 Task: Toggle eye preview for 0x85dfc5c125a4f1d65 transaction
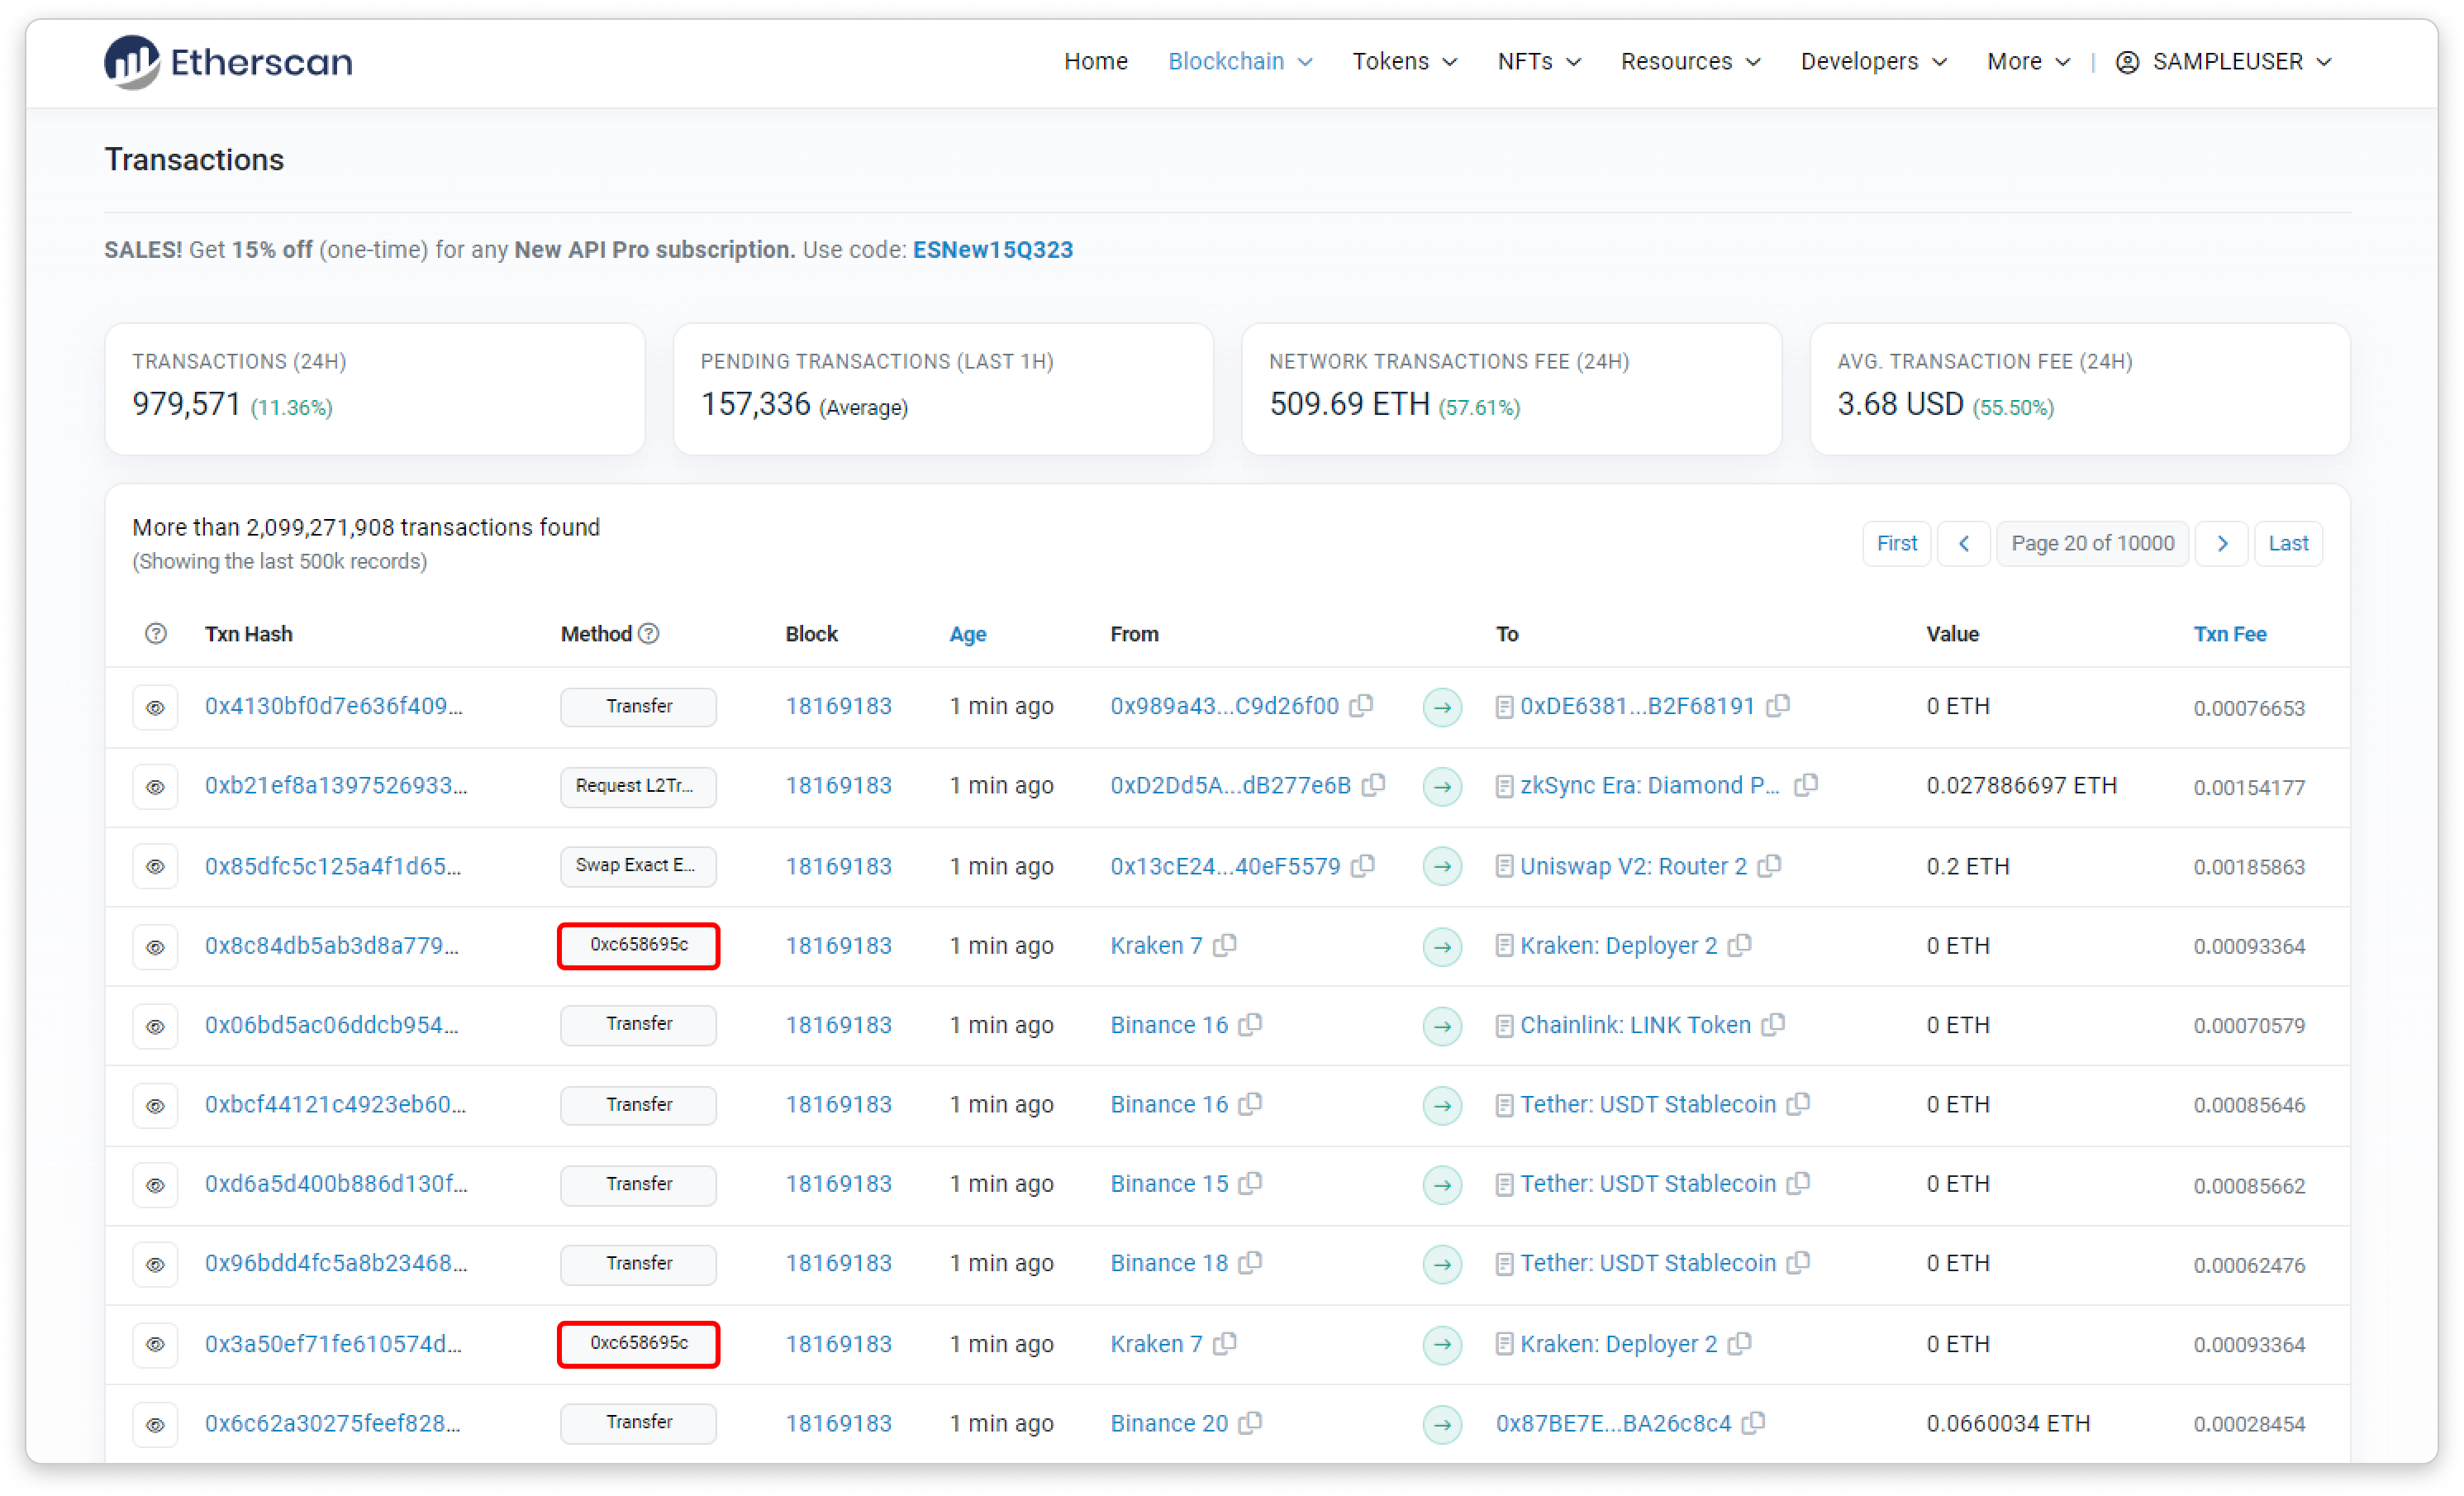click(155, 866)
